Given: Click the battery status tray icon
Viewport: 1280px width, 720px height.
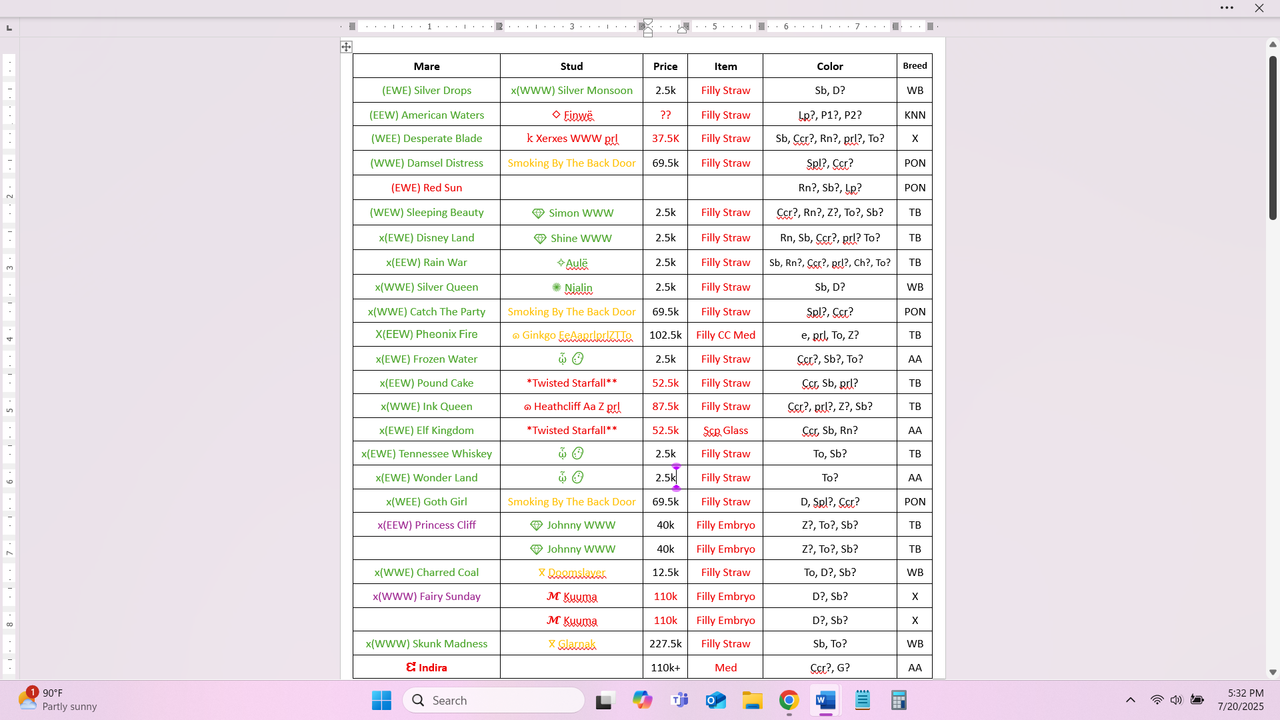Looking at the screenshot, I should click(x=1196, y=700).
